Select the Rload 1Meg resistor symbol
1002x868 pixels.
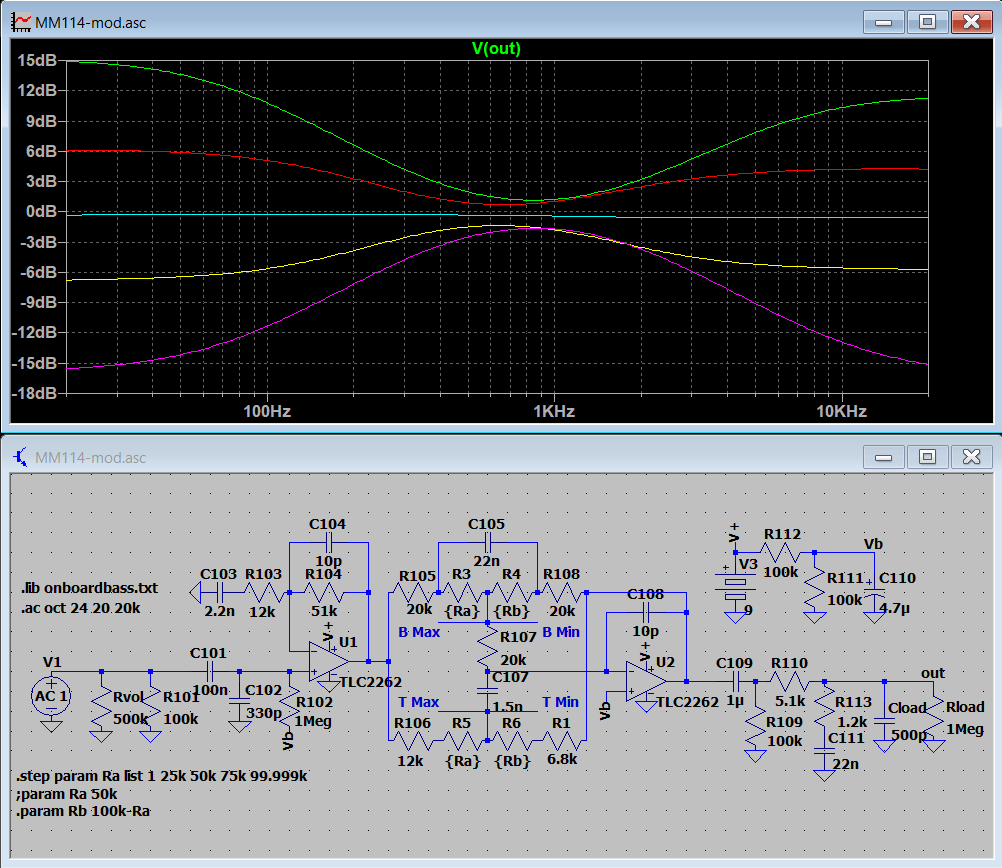(x=934, y=716)
